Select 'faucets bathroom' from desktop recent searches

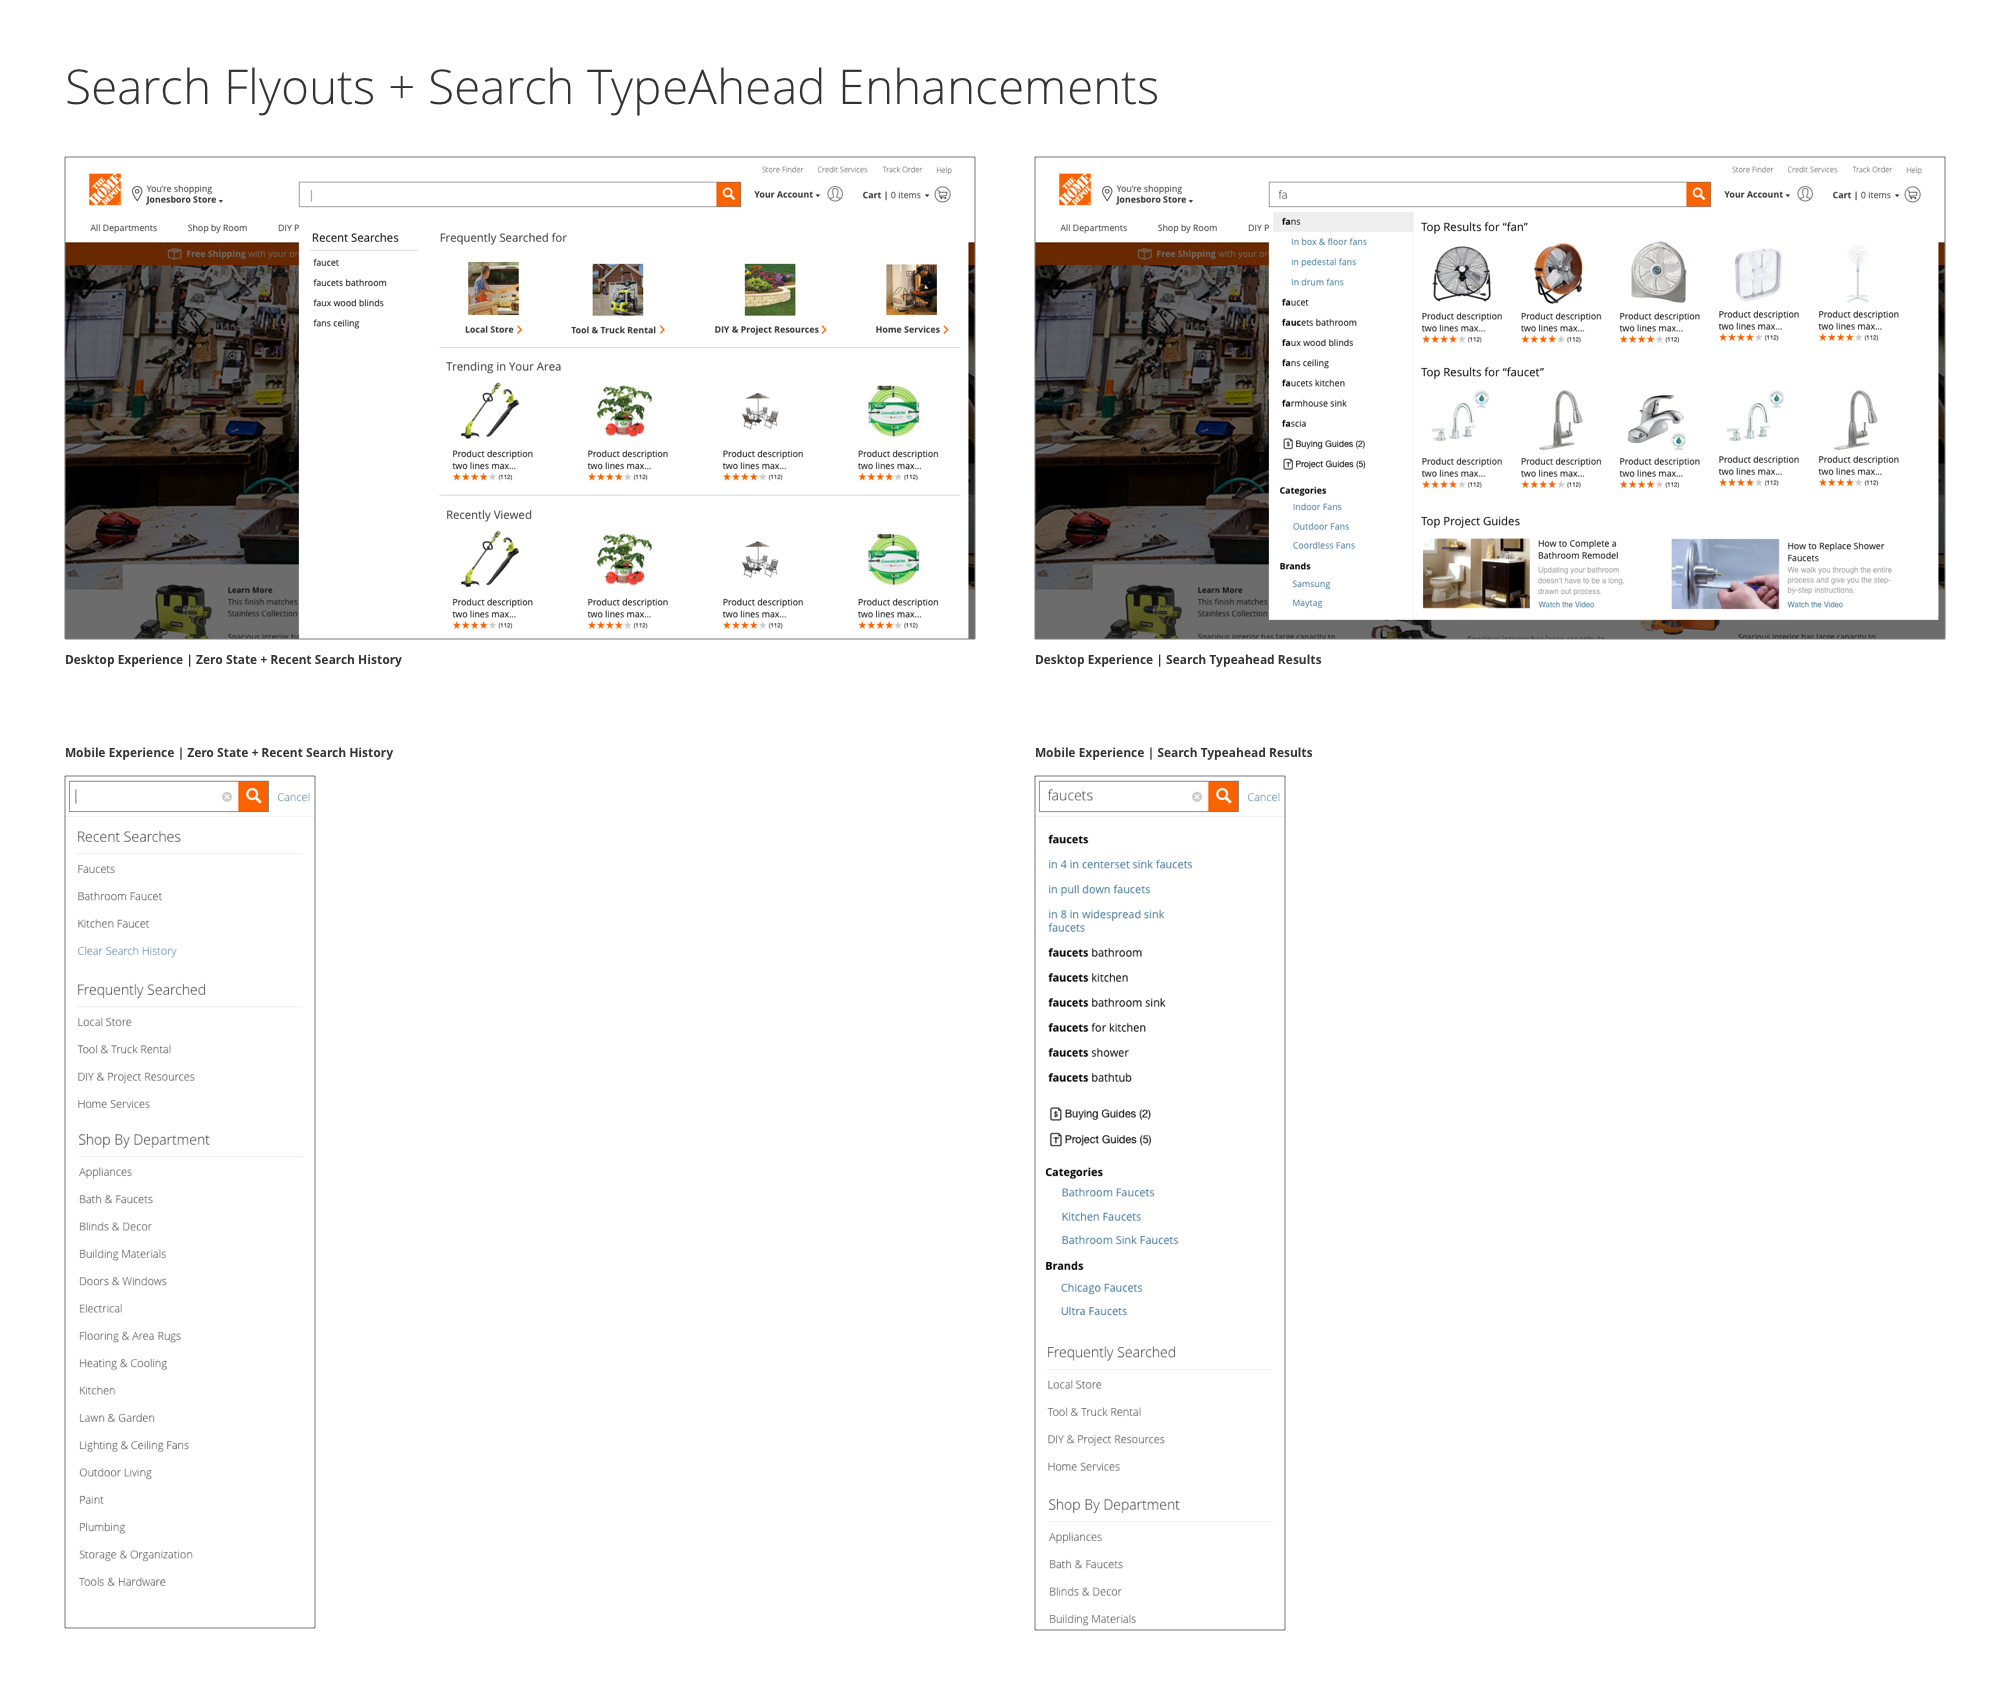click(x=349, y=283)
